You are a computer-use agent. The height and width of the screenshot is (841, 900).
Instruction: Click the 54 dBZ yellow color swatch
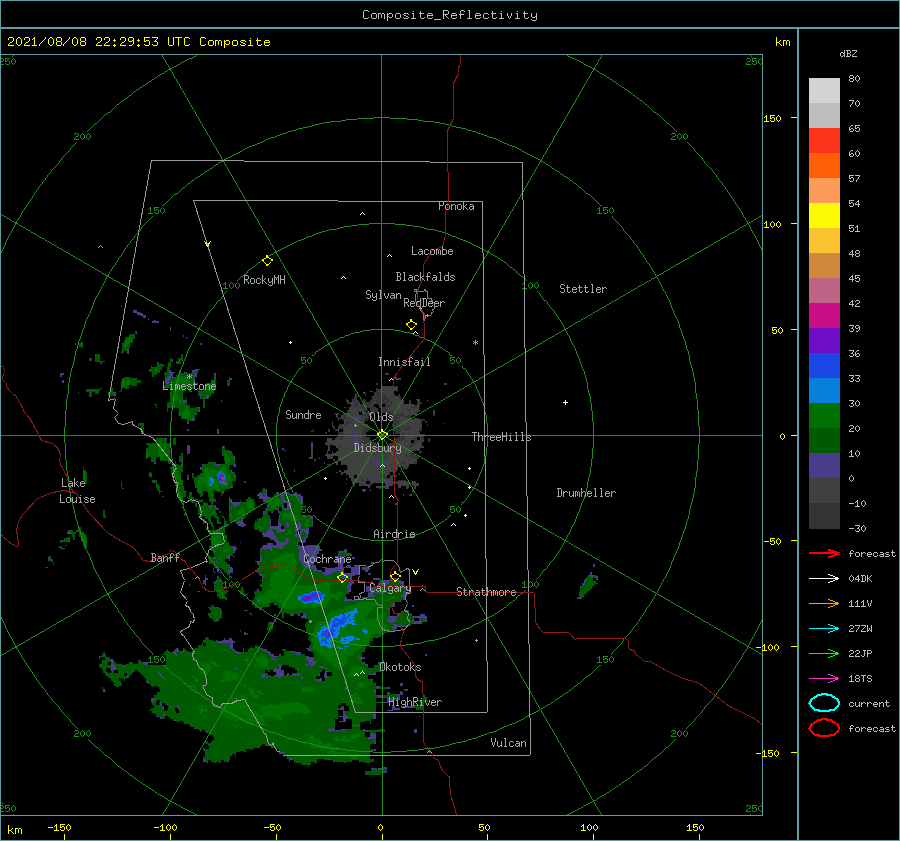click(824, 215)
